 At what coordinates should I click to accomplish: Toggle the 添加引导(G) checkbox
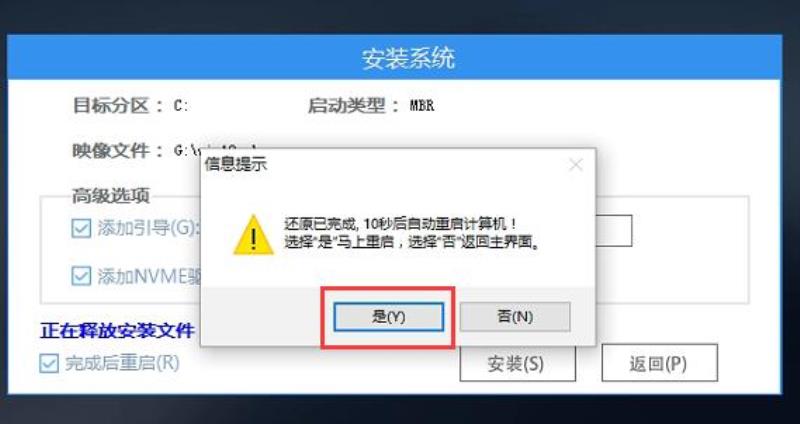[81, 228]
